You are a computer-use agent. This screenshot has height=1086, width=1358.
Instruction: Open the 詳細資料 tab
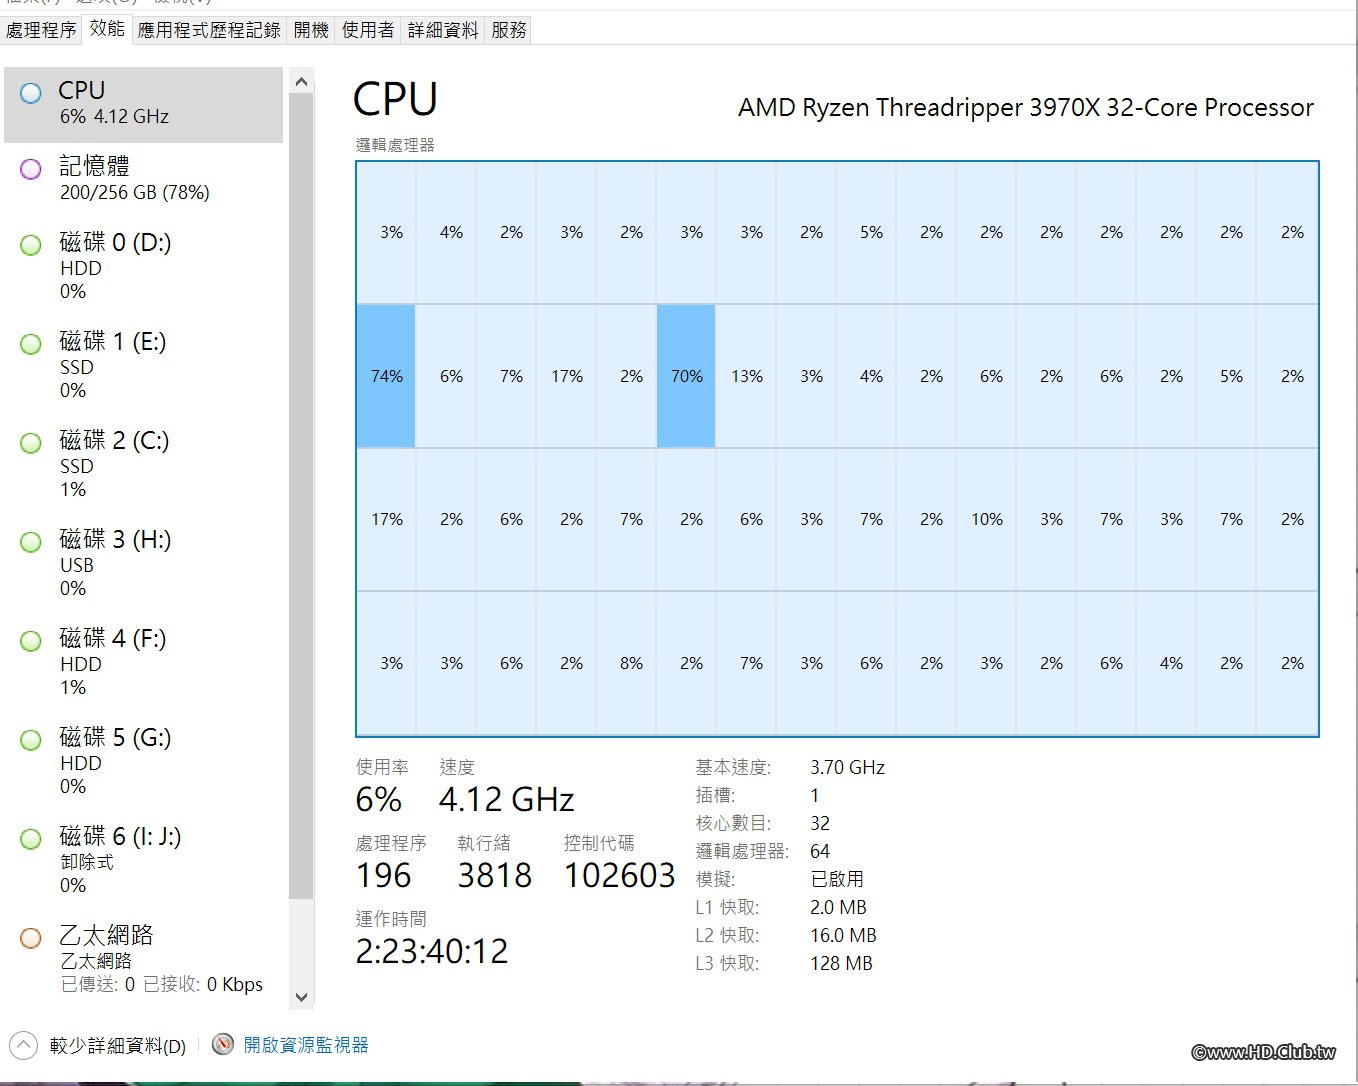443,30
